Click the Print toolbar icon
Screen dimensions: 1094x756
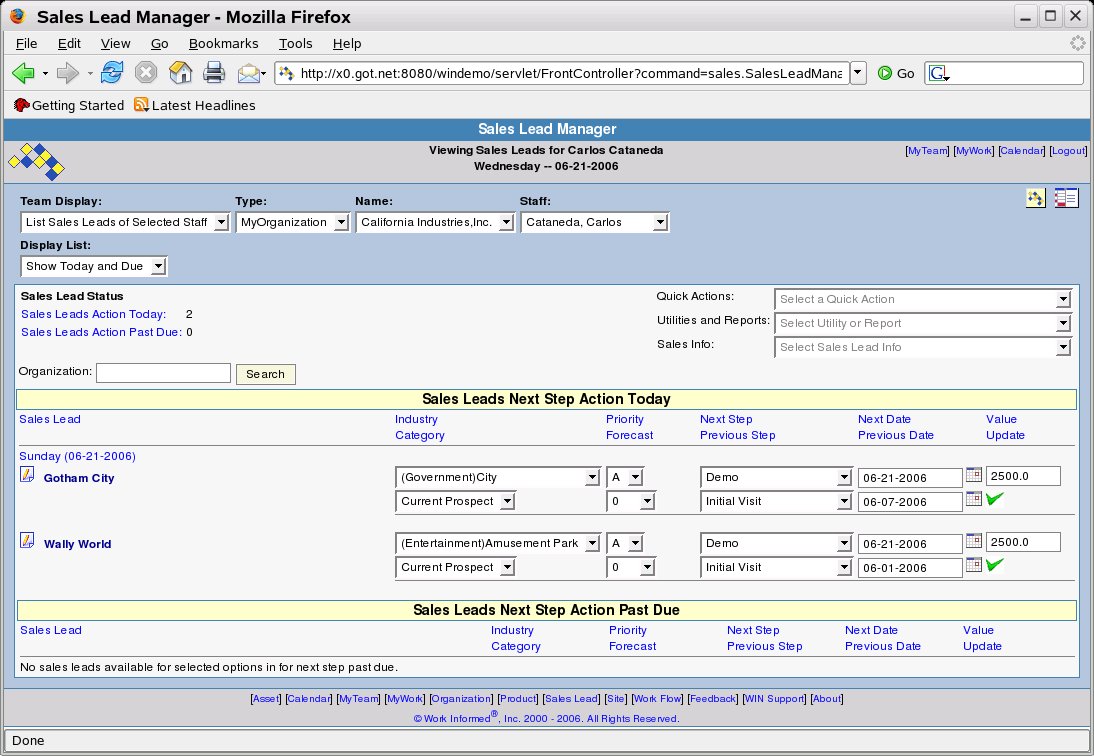(x=213, y=72)
